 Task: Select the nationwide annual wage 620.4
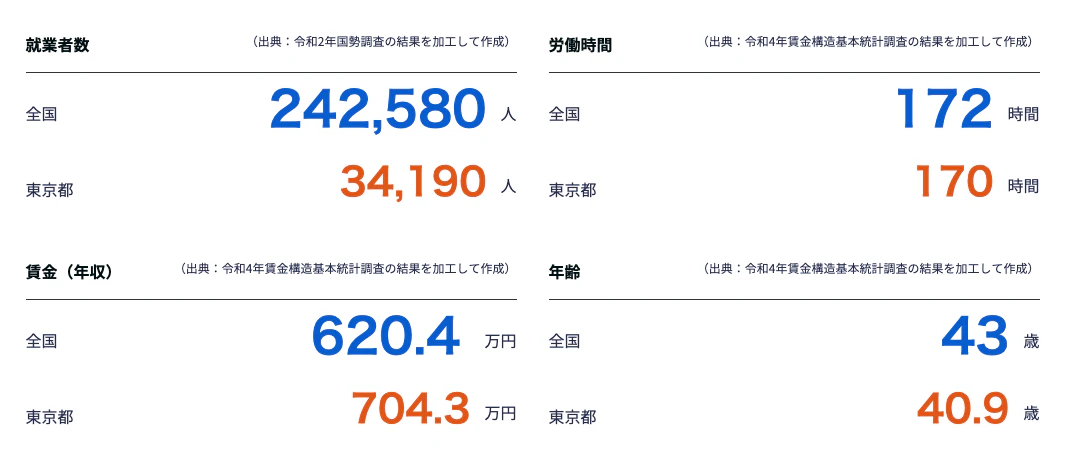click(386, 336)
